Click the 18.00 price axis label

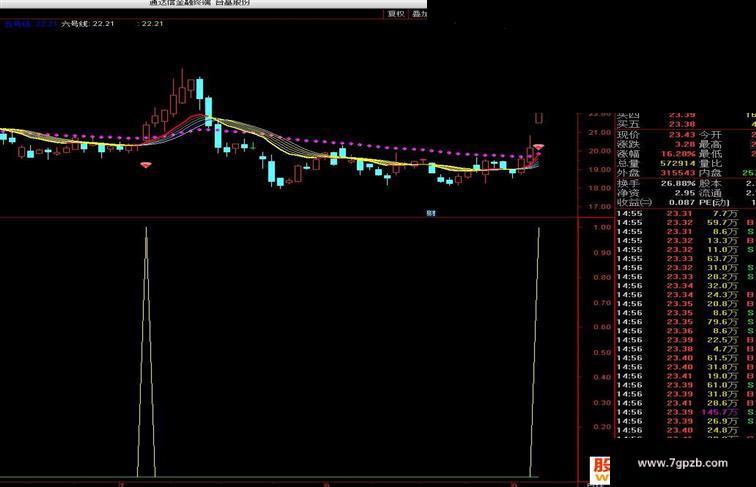click(x=601, y=188)
